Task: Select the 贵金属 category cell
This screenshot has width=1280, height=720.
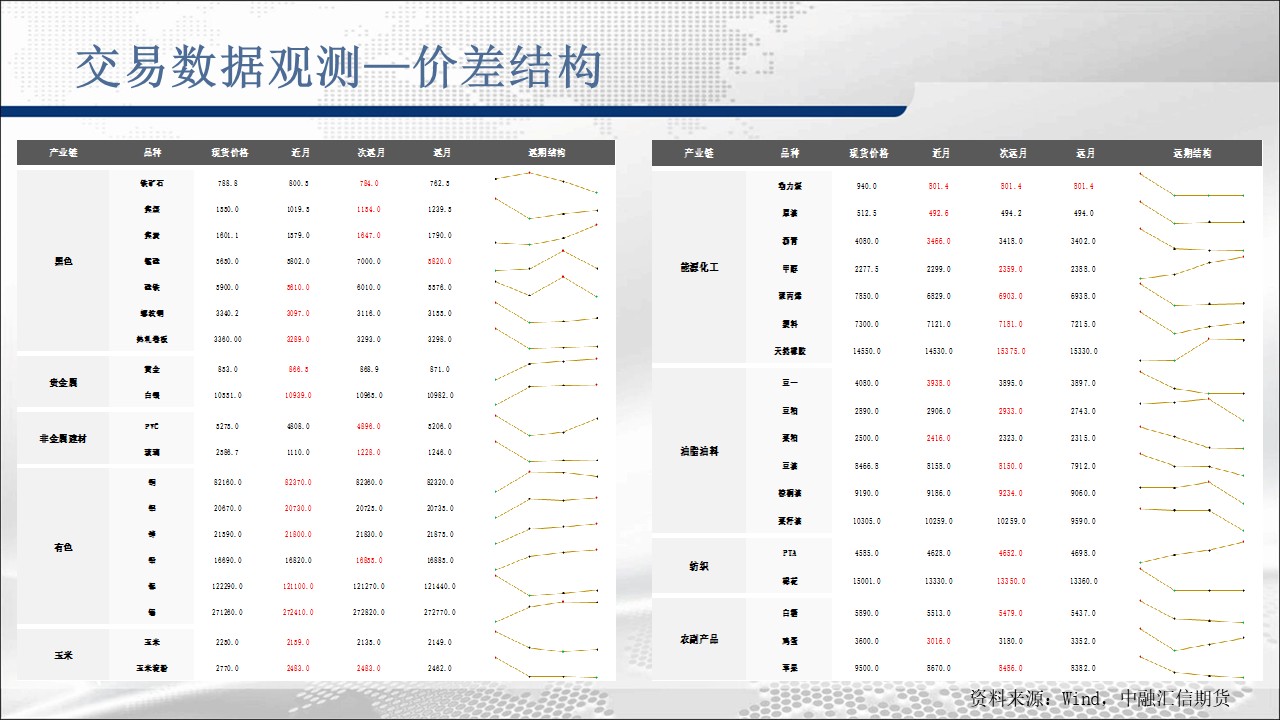Action: pos(63,383)
